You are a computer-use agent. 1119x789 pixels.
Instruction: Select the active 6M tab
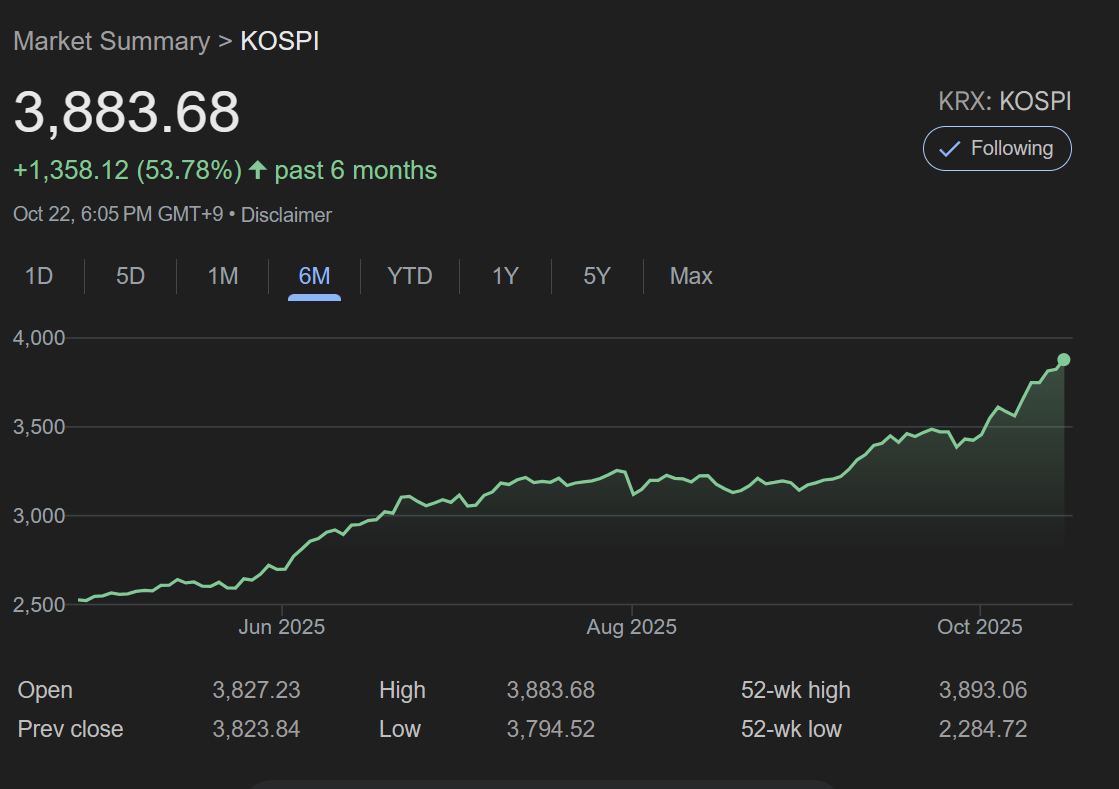point(314,276)
